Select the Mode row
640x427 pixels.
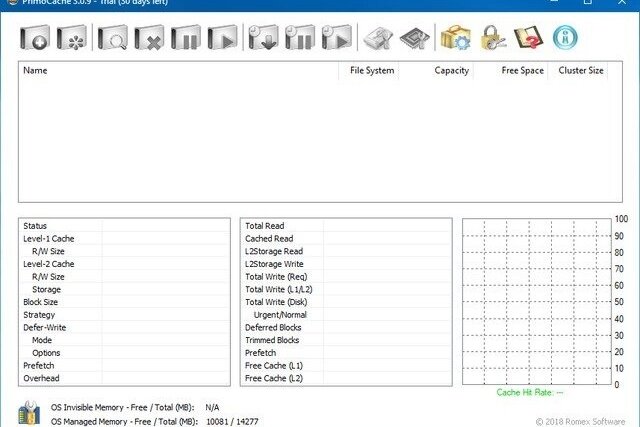124,340
